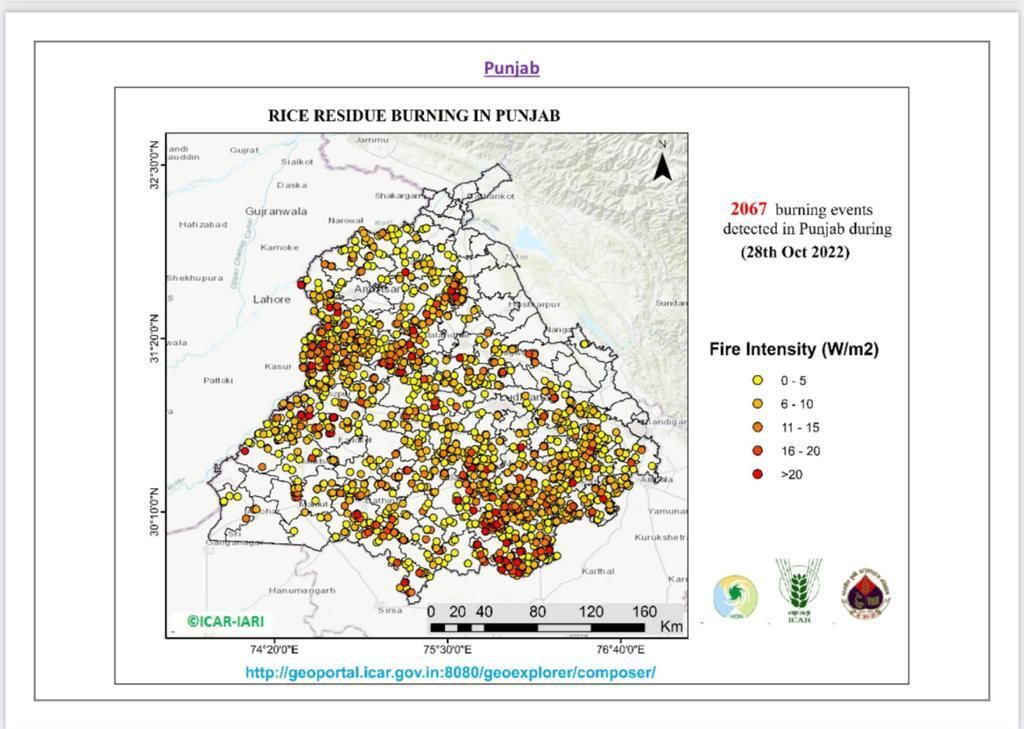Click the north arrow compass icon
1024x729 pixels.
click(x=662, y=163)
